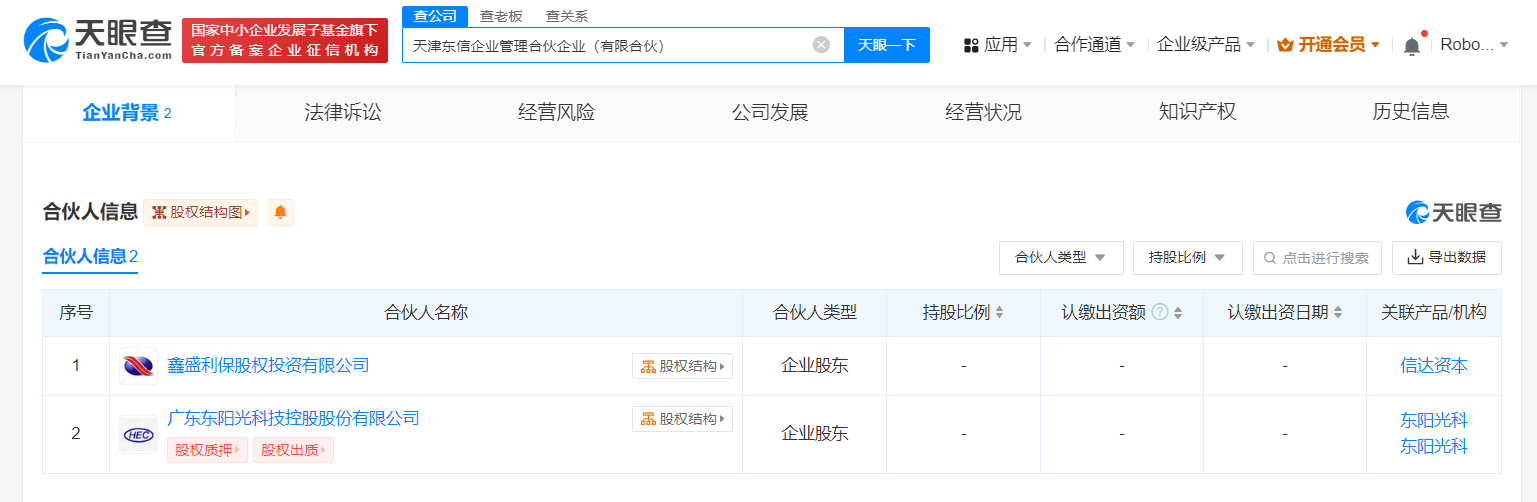Open 合伙人类型 filter dropdown

(1061, 258)
